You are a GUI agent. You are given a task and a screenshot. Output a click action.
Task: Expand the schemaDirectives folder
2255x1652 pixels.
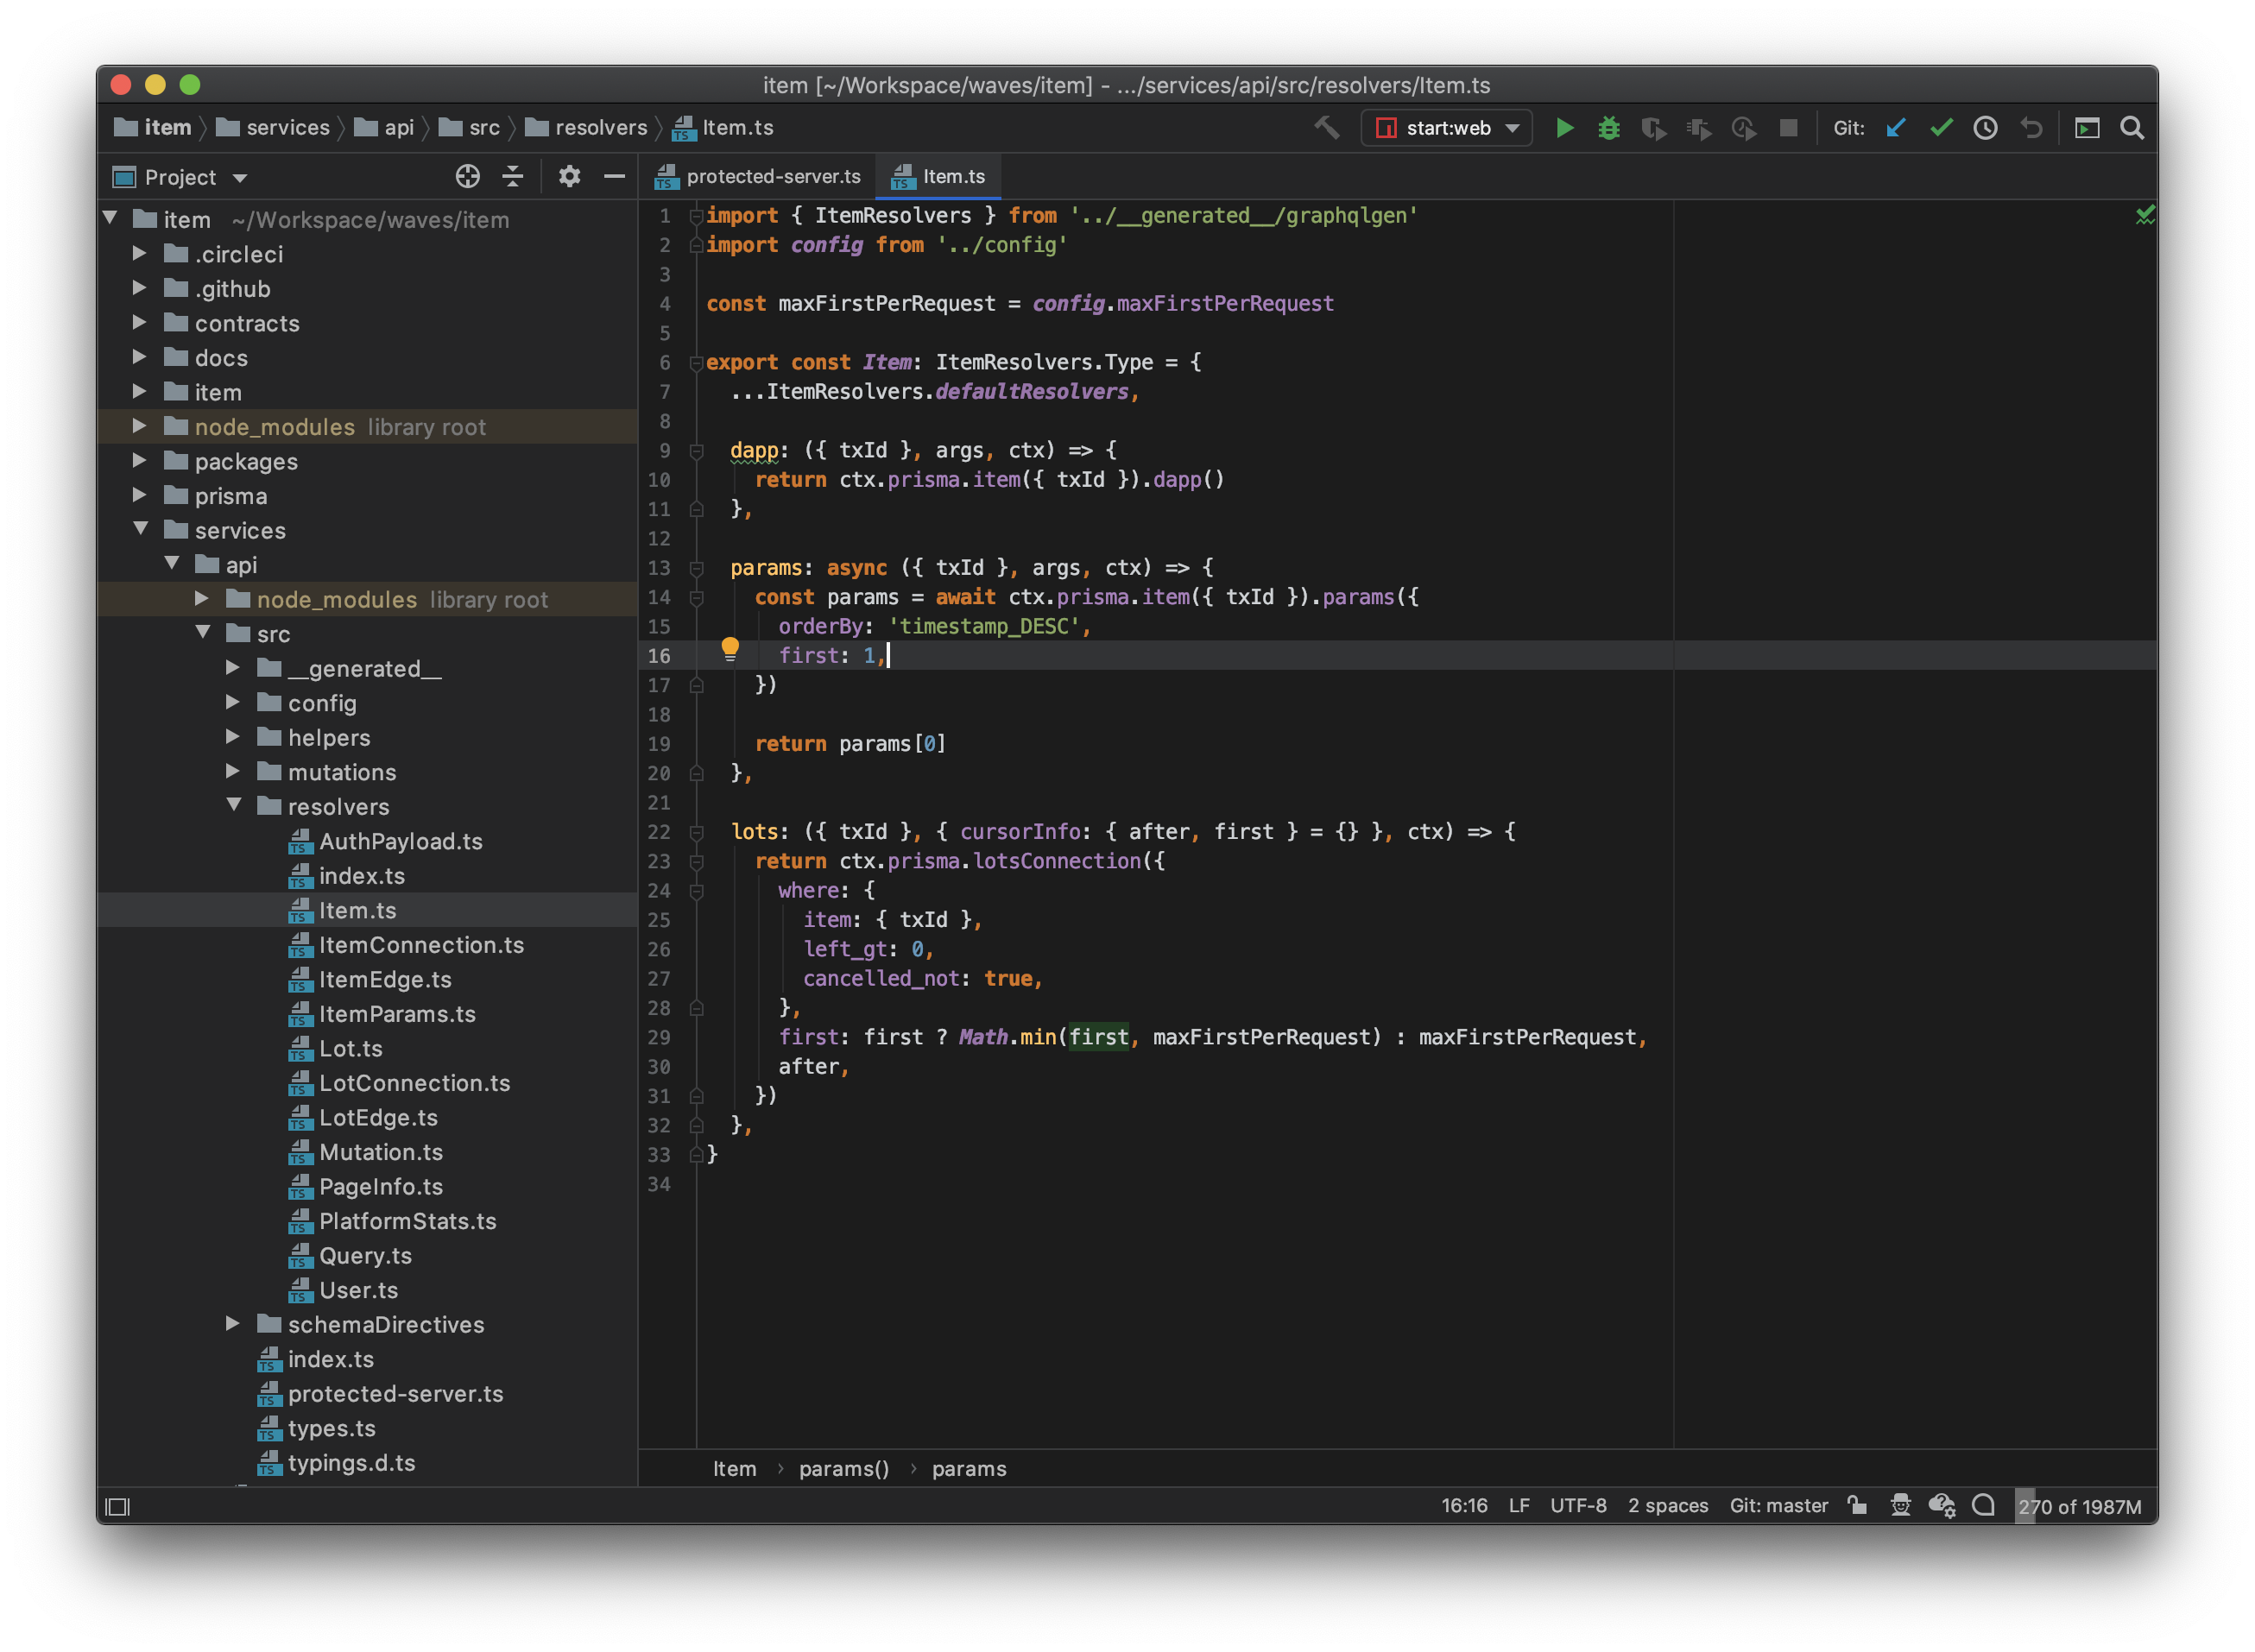pos(233,1324)
